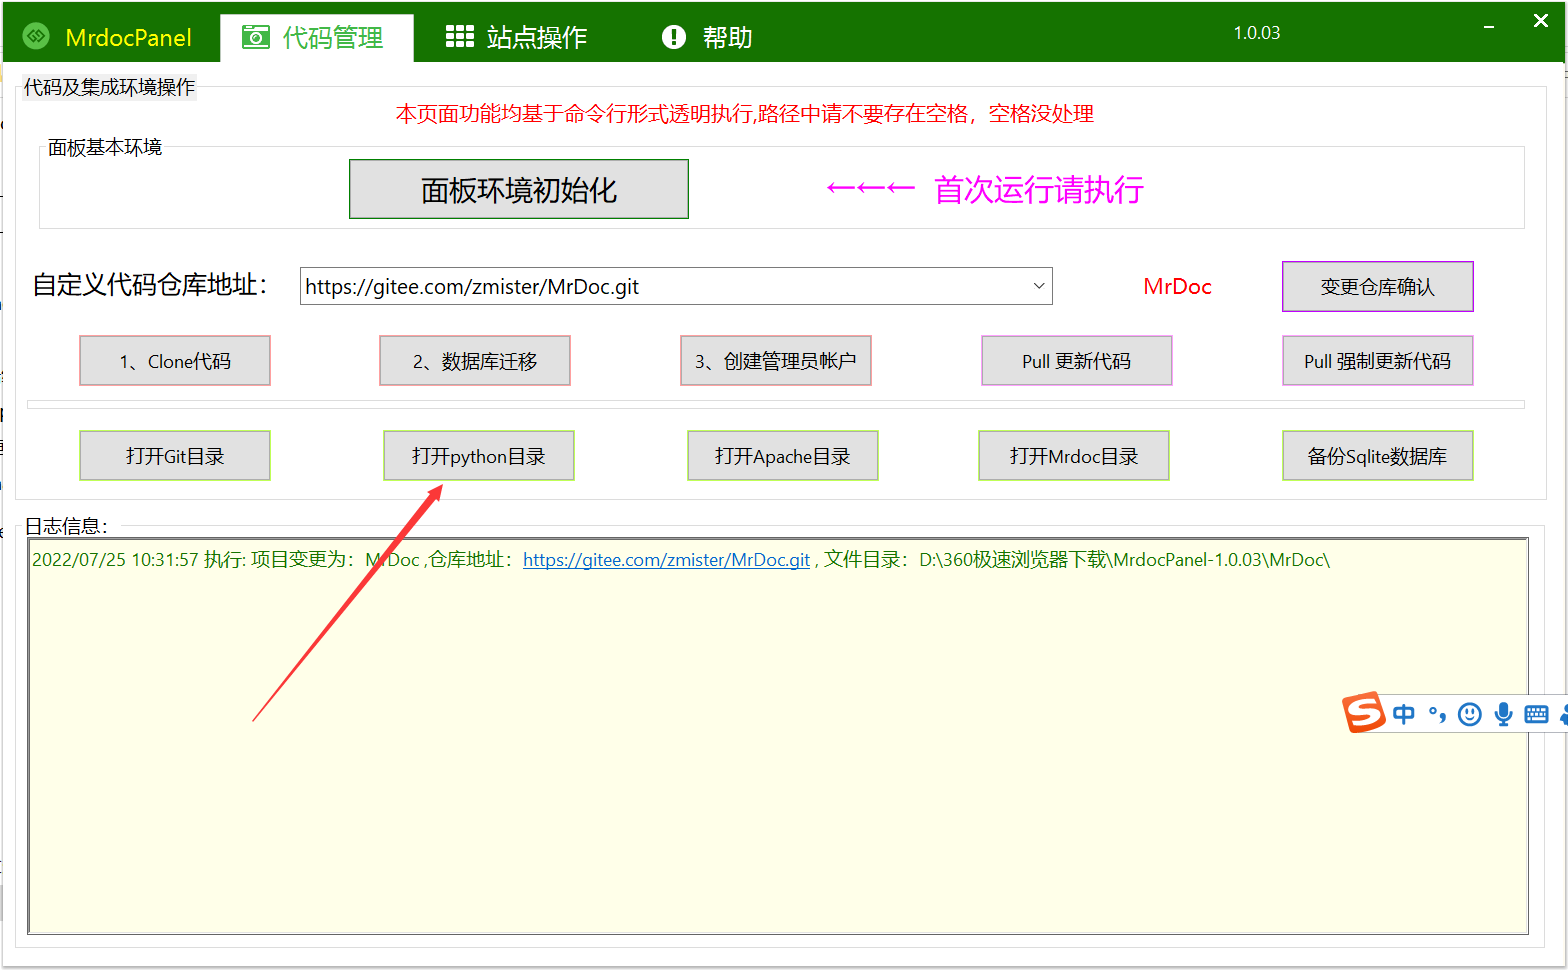Click the 1、Clone代码 button
The height and width of the screenshot is (970, 1568).
(x=175, y=361)
